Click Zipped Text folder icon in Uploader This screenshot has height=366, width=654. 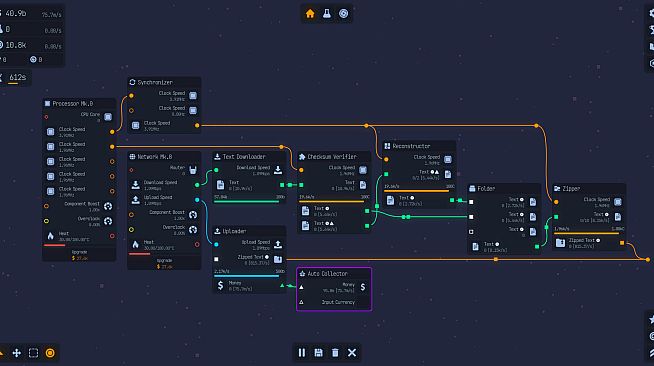point(278,259)
